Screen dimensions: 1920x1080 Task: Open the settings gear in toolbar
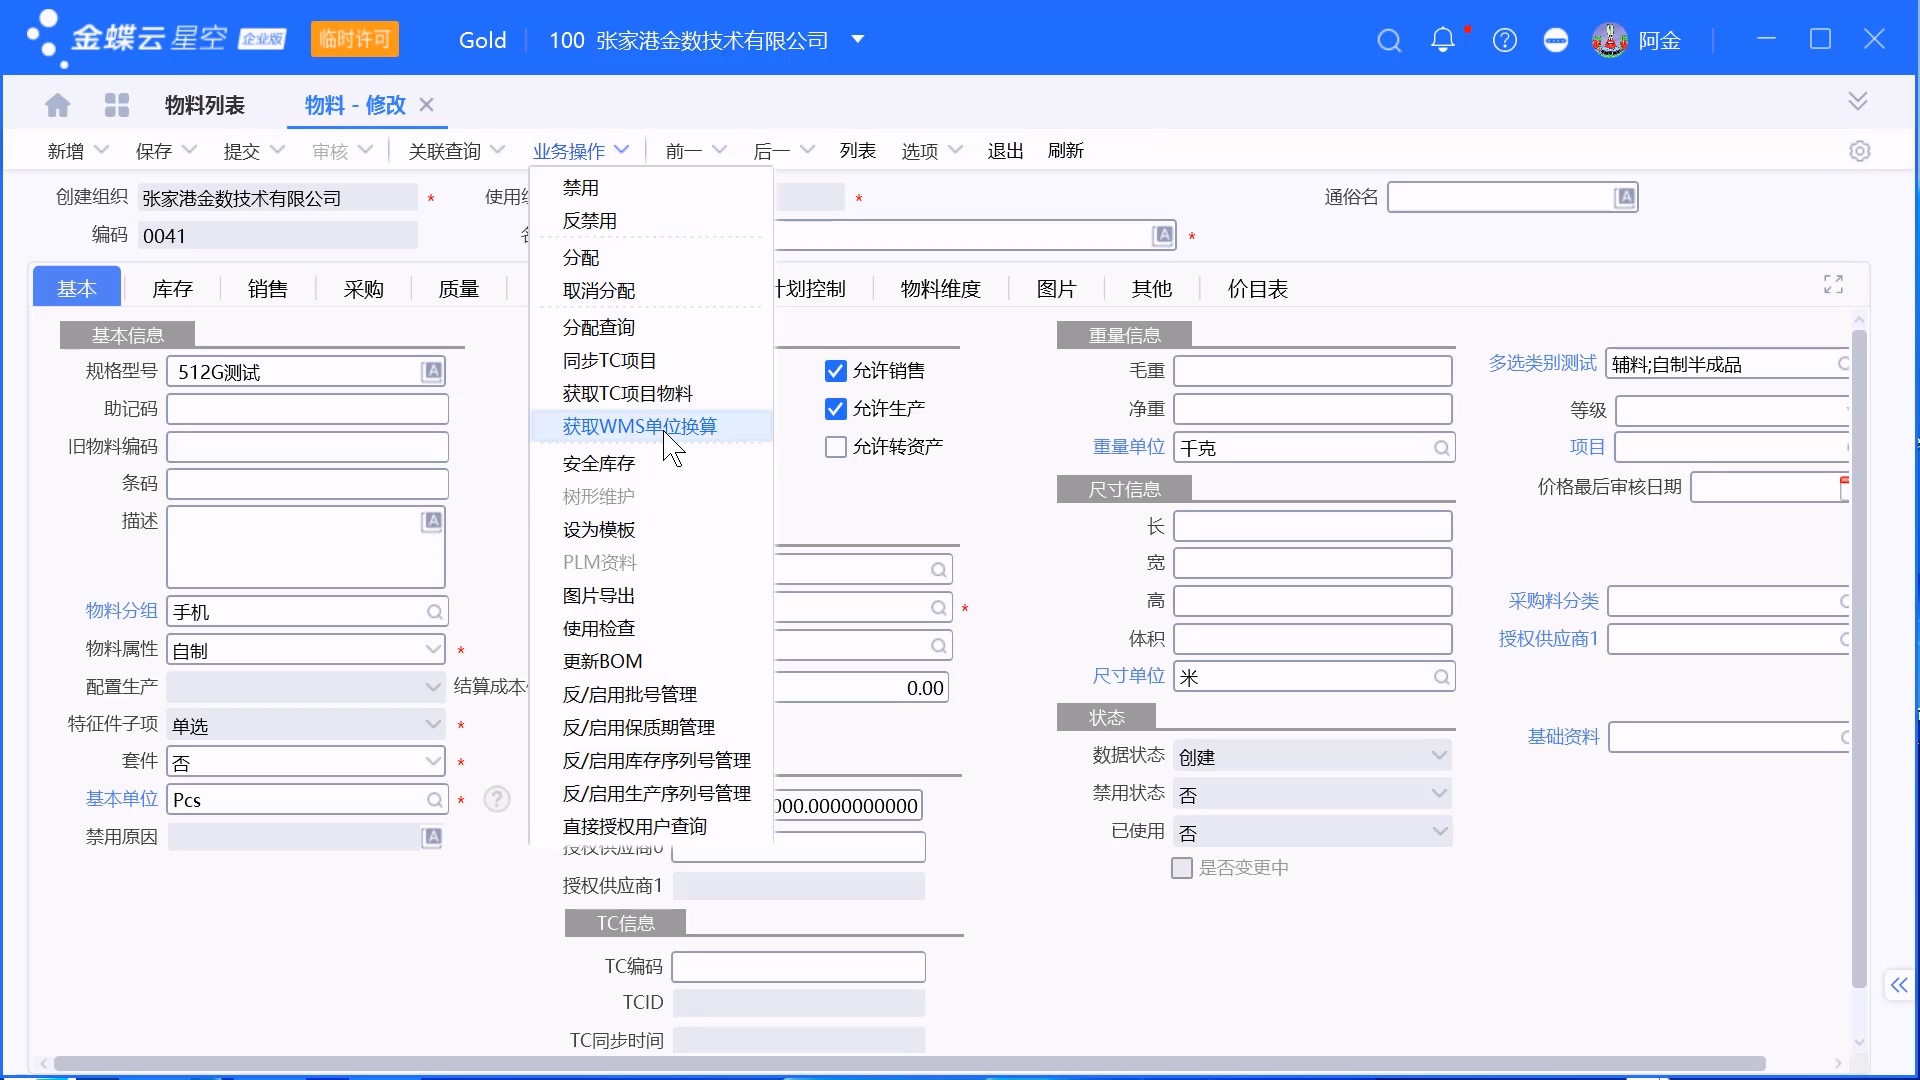point(1860,151)
